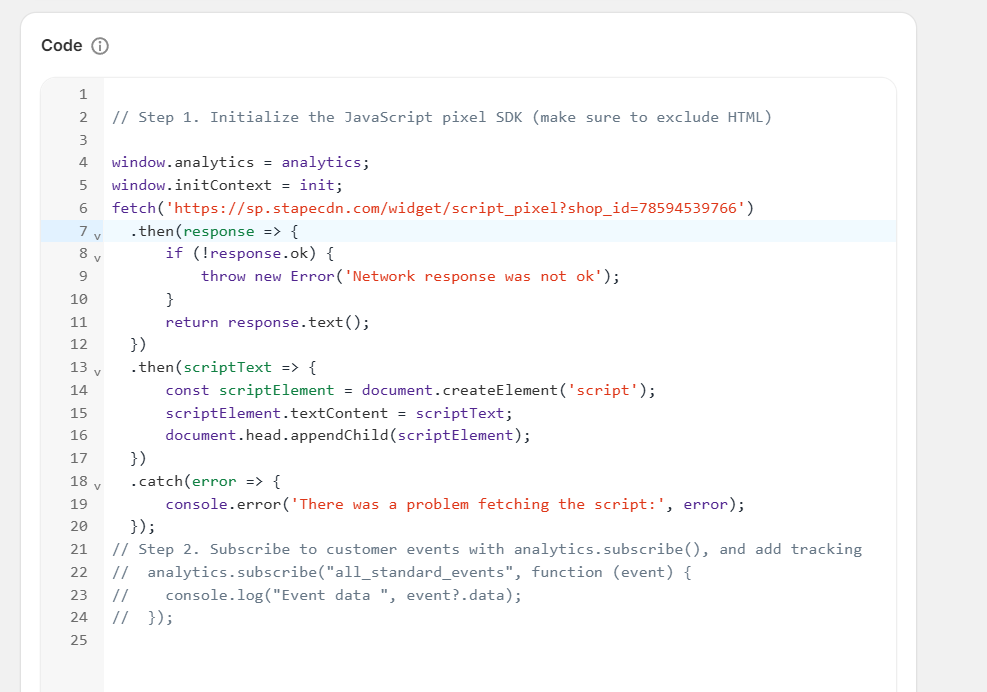Click line number 25 in the gutter

(x=79, y=640)
